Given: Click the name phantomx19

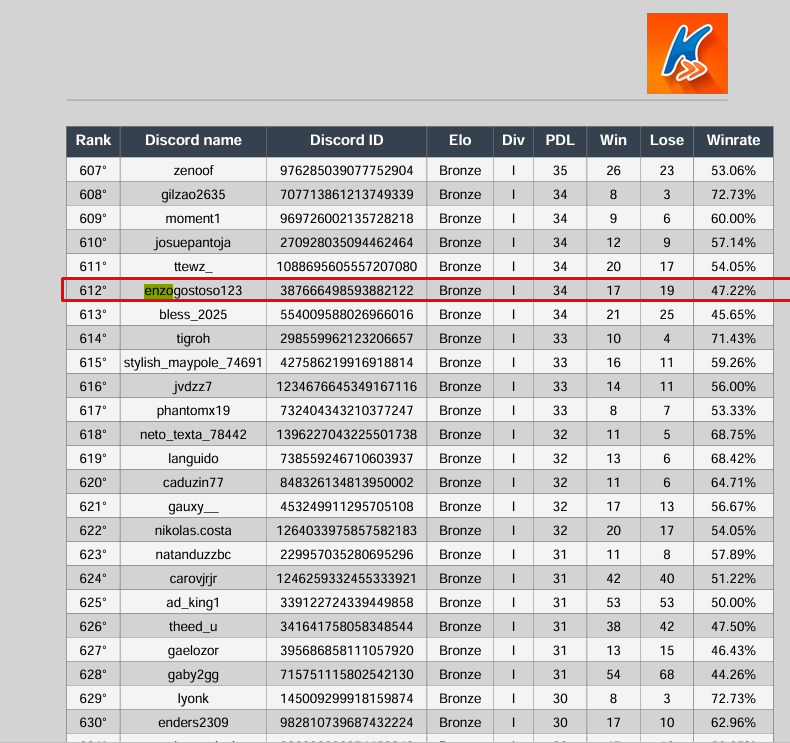Looking at the screenshot, I should pos(193,411).
